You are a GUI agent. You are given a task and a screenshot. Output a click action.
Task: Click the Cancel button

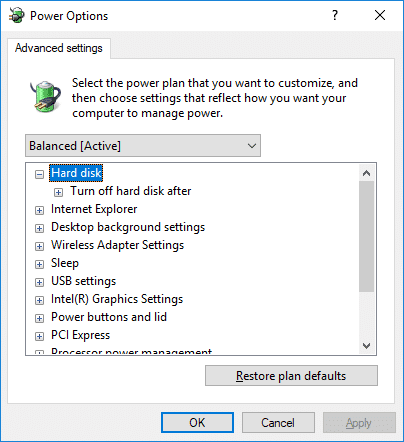(x=278, y=423)
